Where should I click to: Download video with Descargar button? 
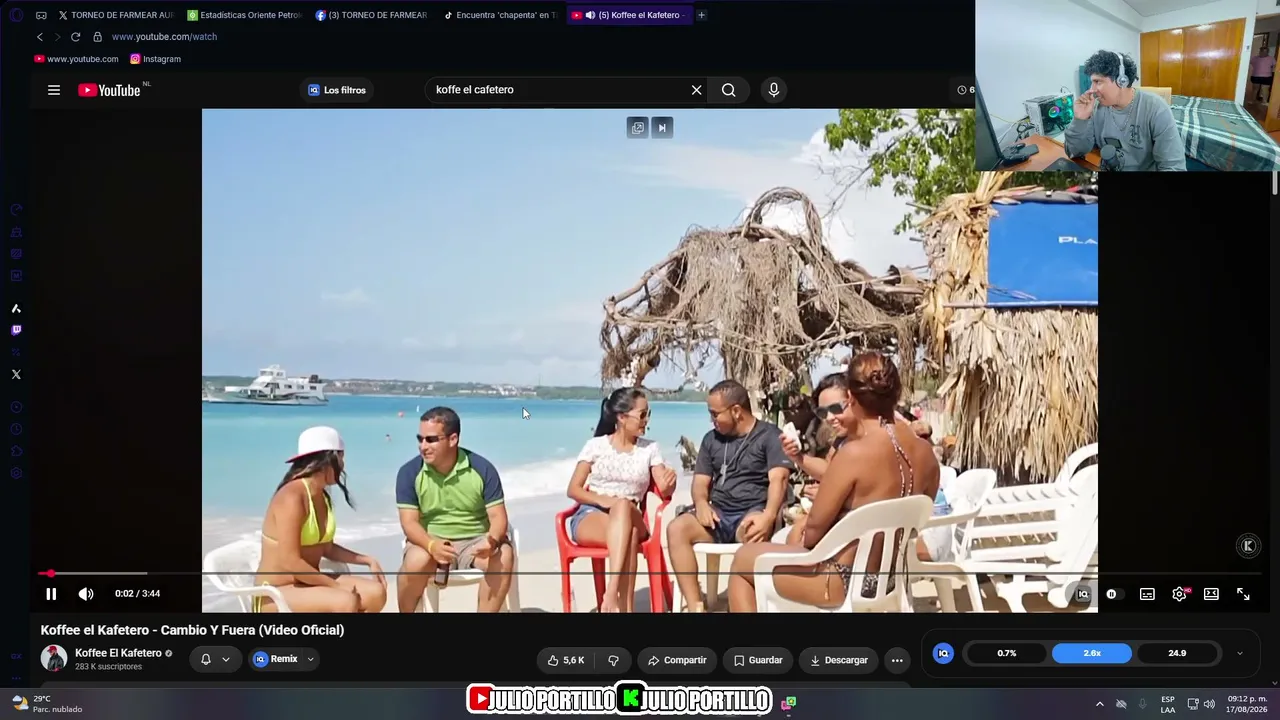point(839,660)
